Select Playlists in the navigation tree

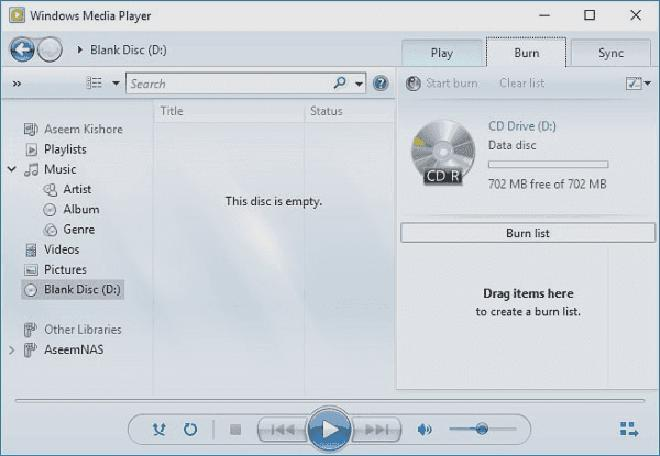65,149
